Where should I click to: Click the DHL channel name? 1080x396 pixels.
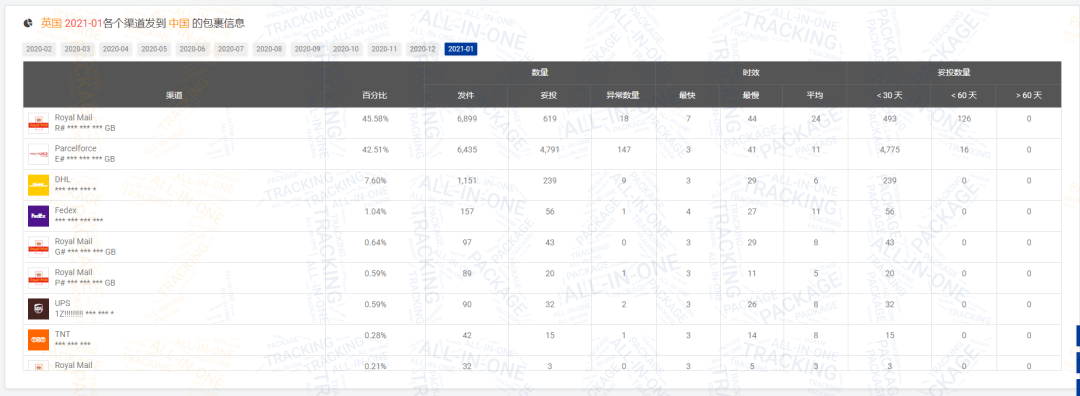pos(63,180)
